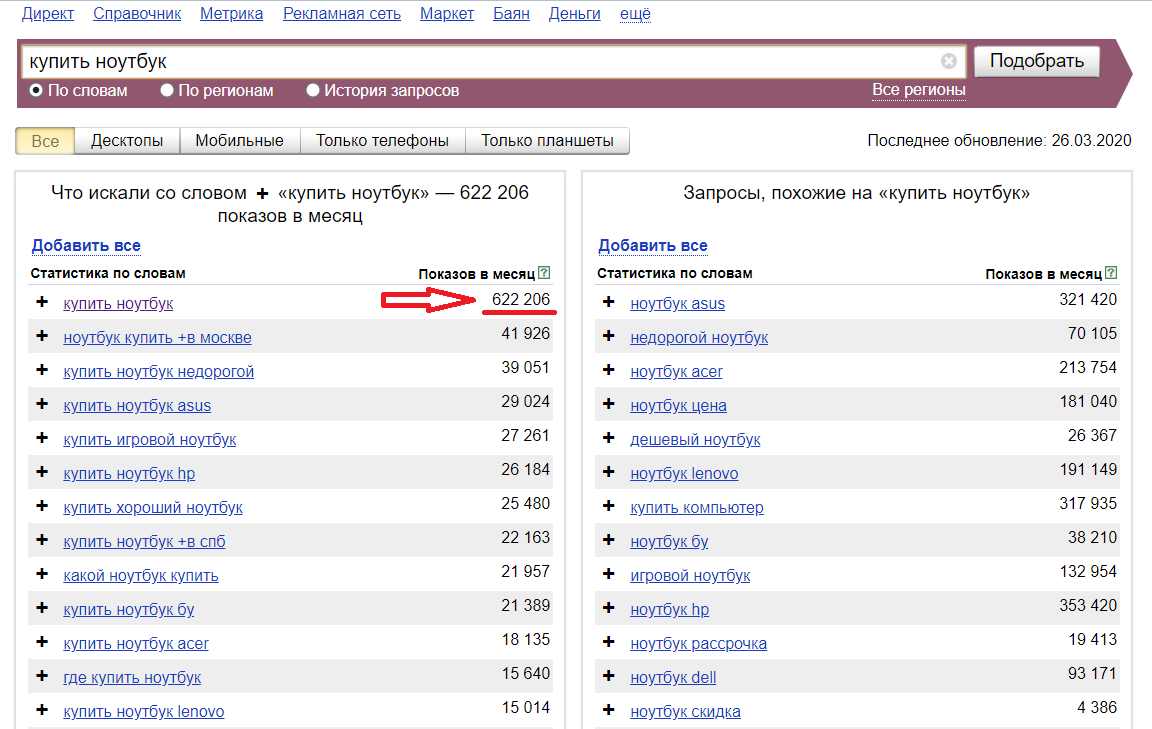Viewport: 1152px width, 729px height.
Task: Open Деньги in the top navigation
Action: click(575, 13)
